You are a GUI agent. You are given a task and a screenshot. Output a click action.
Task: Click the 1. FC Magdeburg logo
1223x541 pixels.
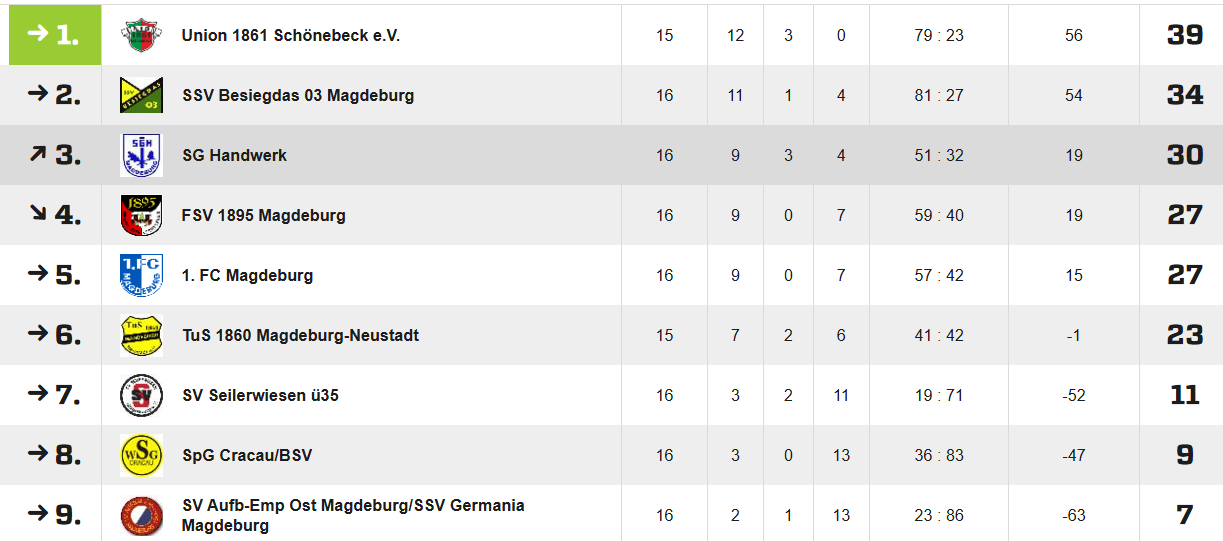[141, 275]
